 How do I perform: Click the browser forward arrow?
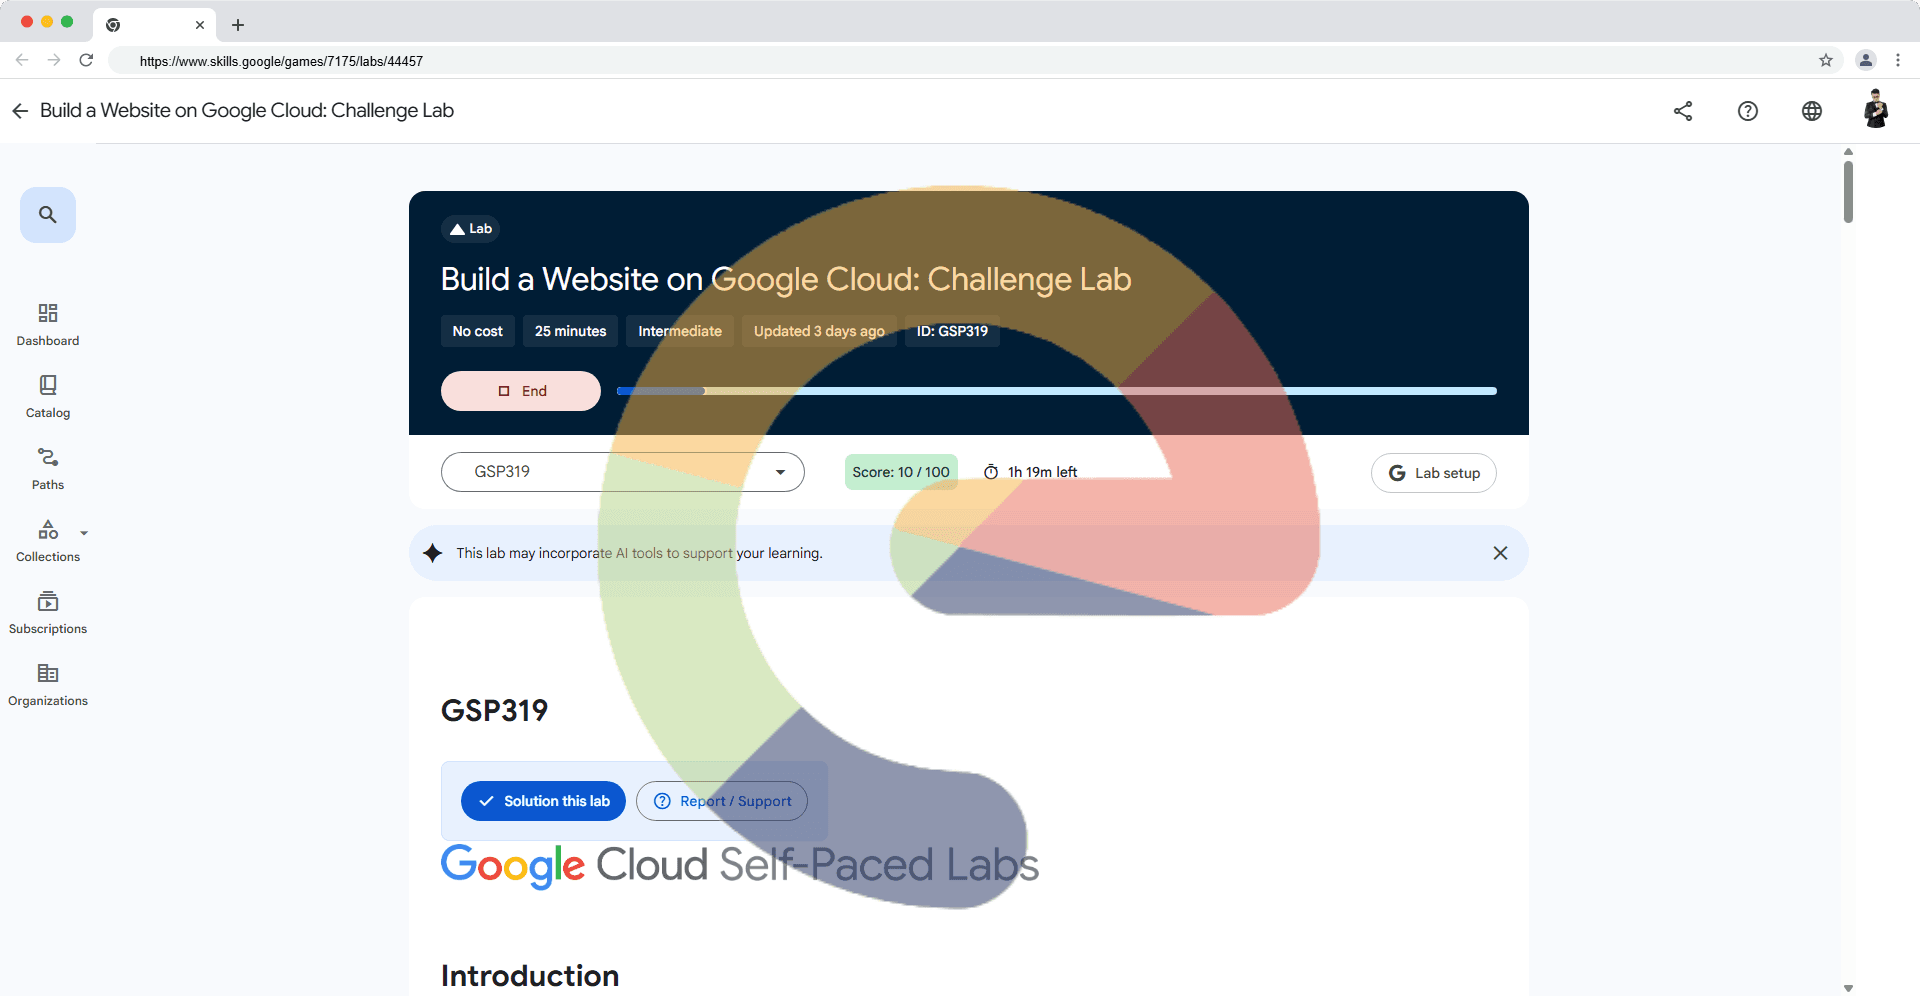54,60
